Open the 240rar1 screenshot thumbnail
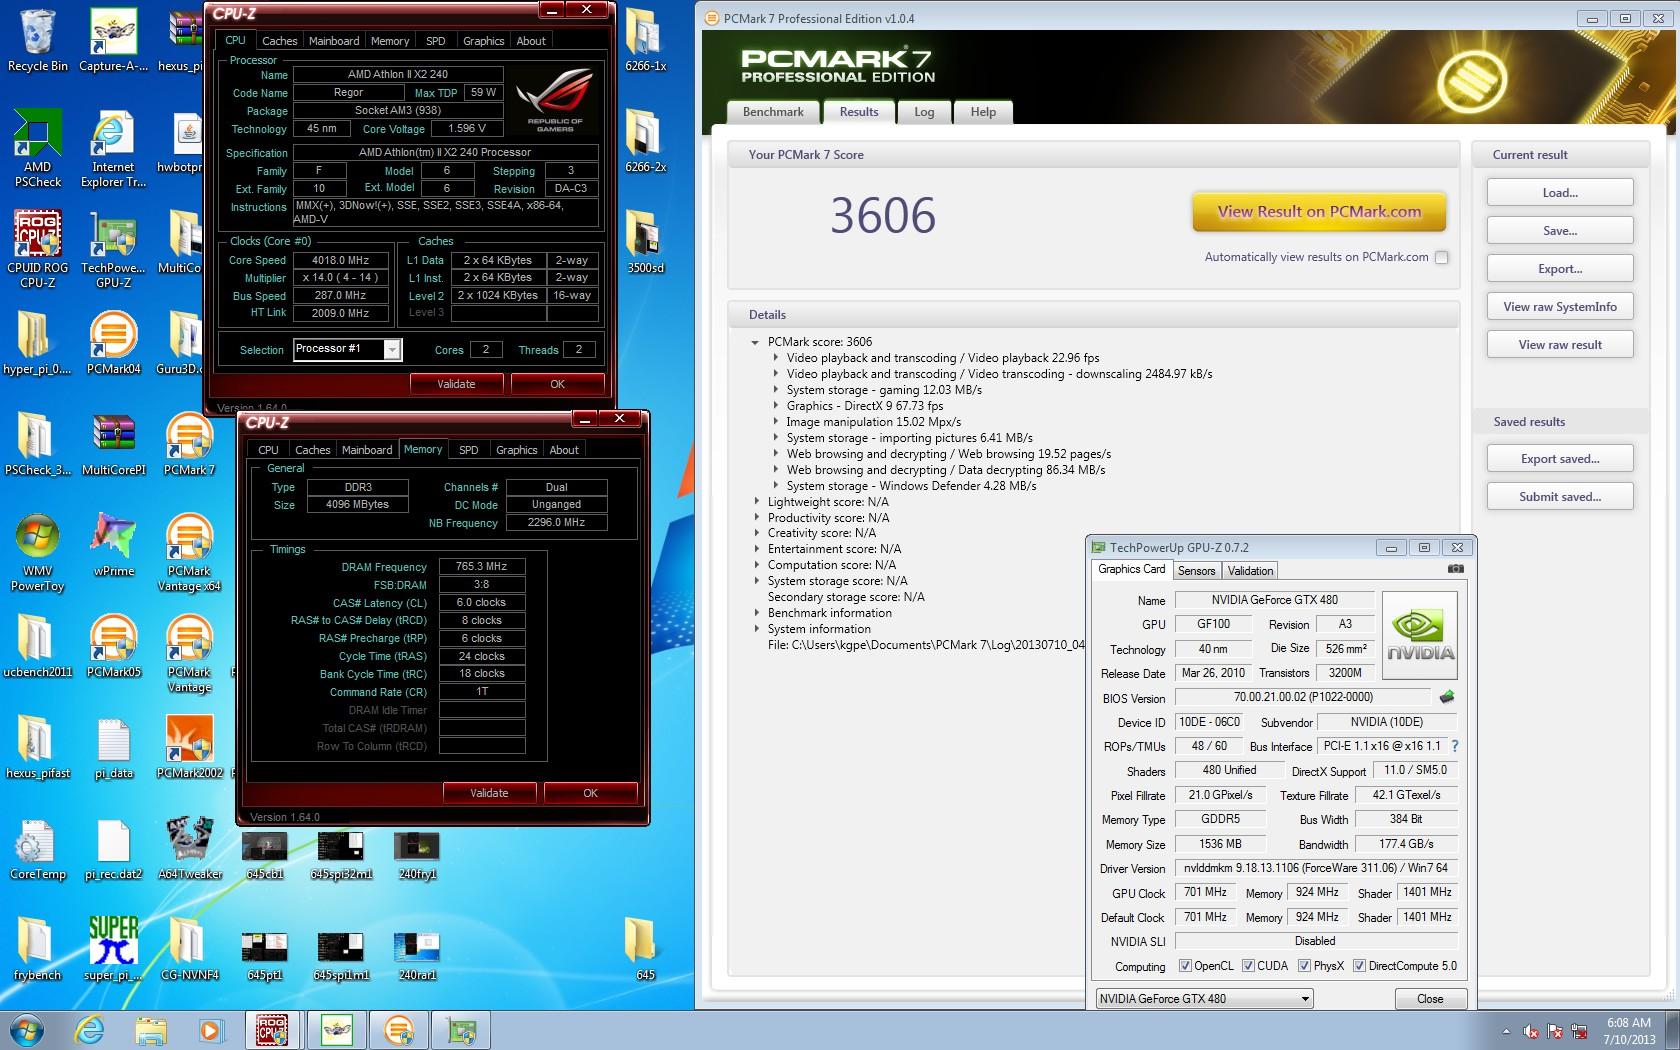Image resolution: width=1680 pixels, height=1050 pixels. 417,957
